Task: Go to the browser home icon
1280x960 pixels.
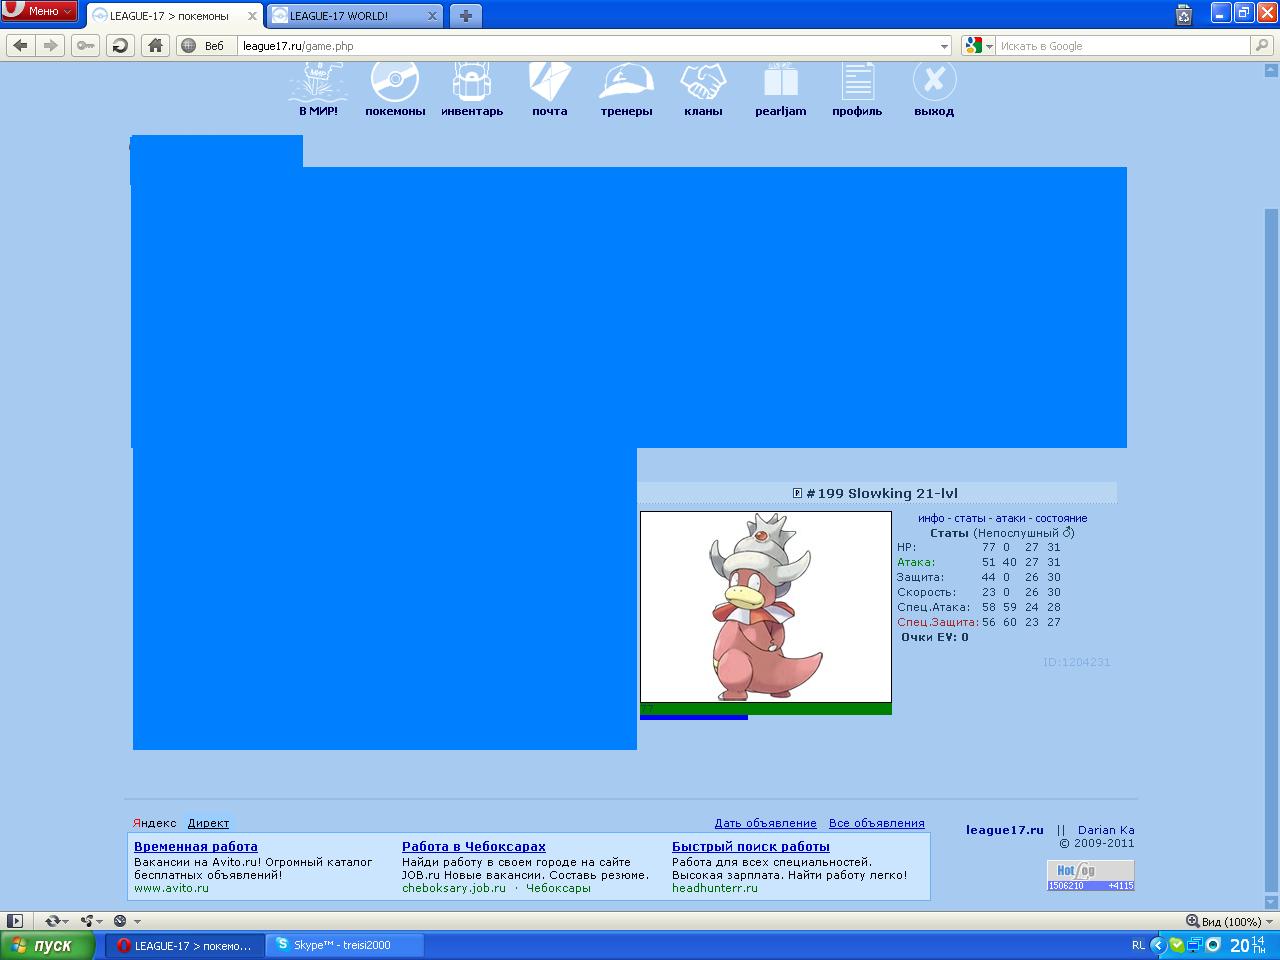Action: (x=155, y=45)
